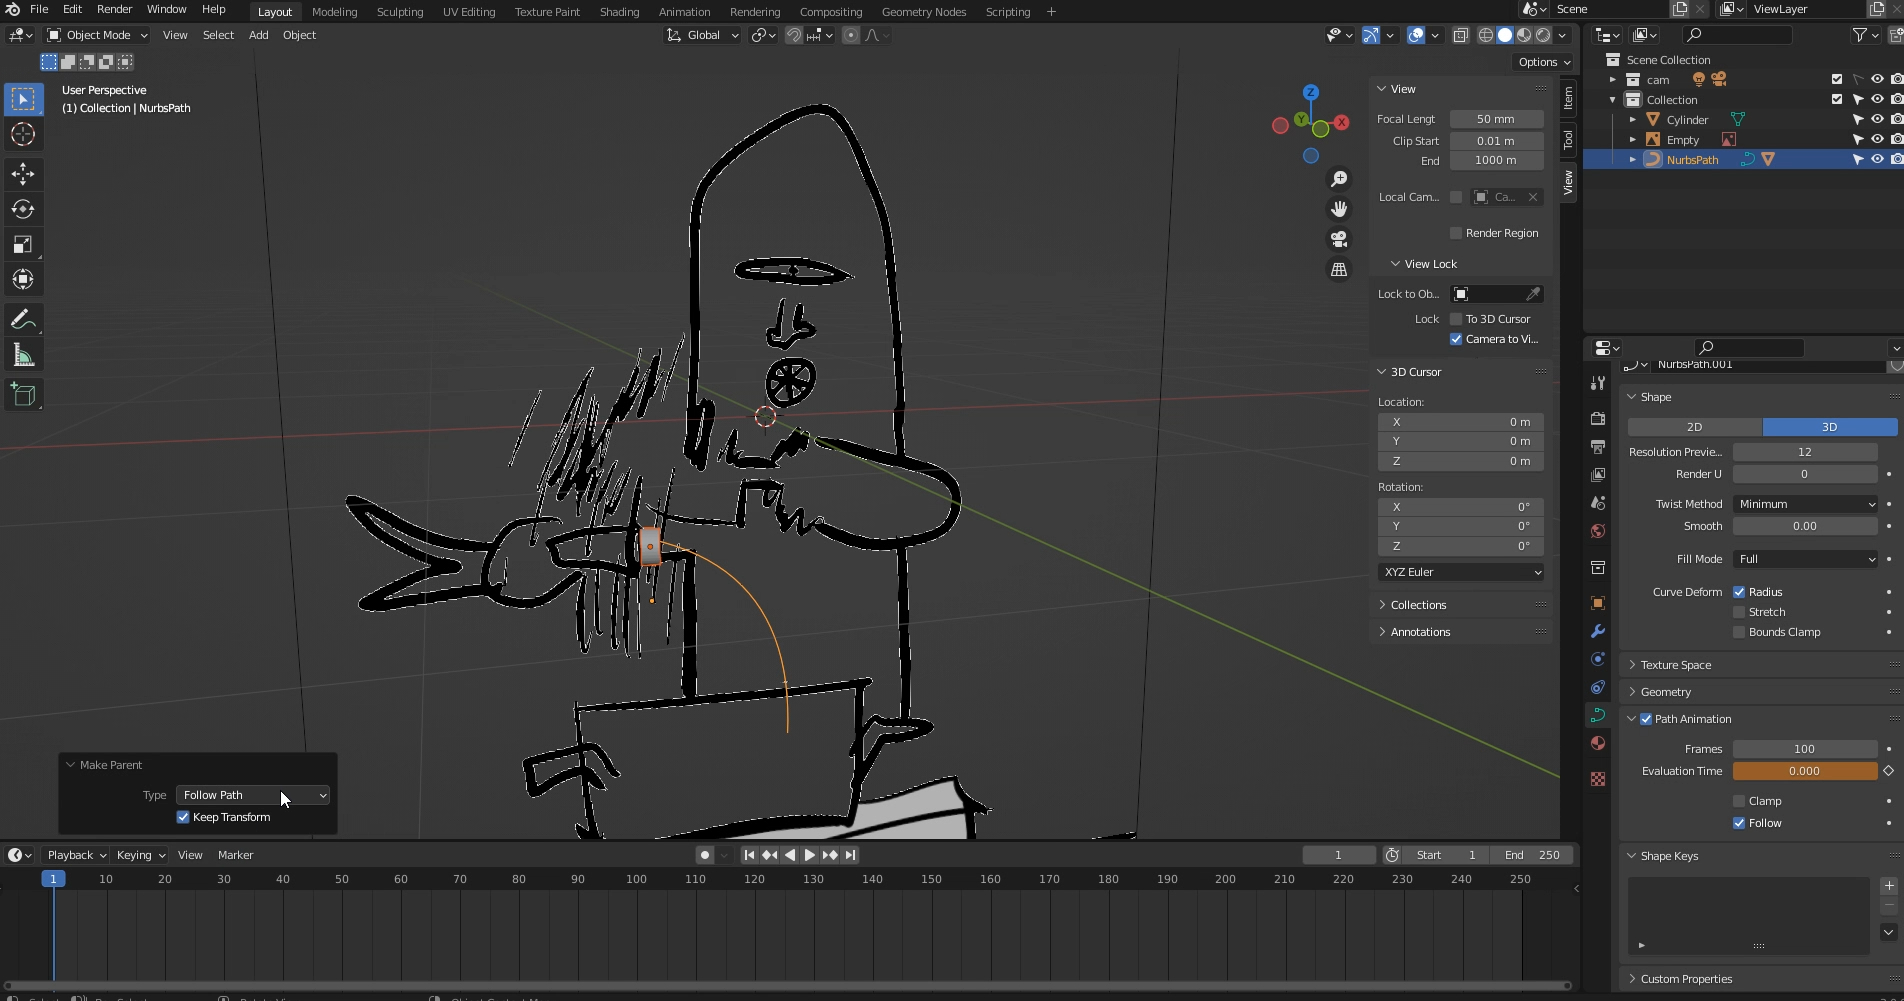1904x1001 pixels.
Task: Open the Texture properties checker tab
Action: (1598, 779)
